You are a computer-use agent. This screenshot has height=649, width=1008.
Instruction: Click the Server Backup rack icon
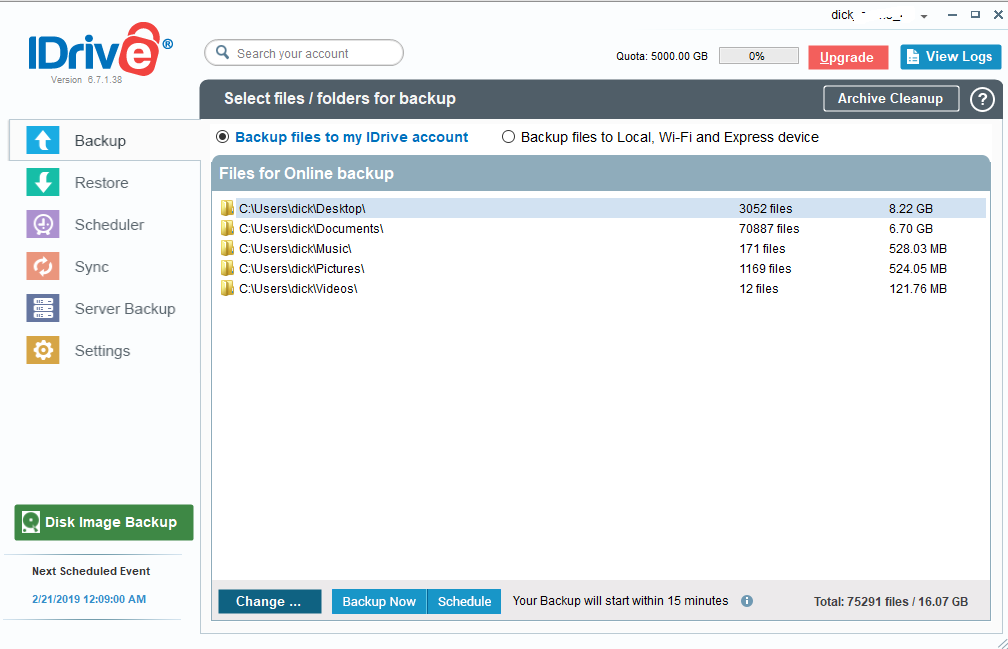43,308
